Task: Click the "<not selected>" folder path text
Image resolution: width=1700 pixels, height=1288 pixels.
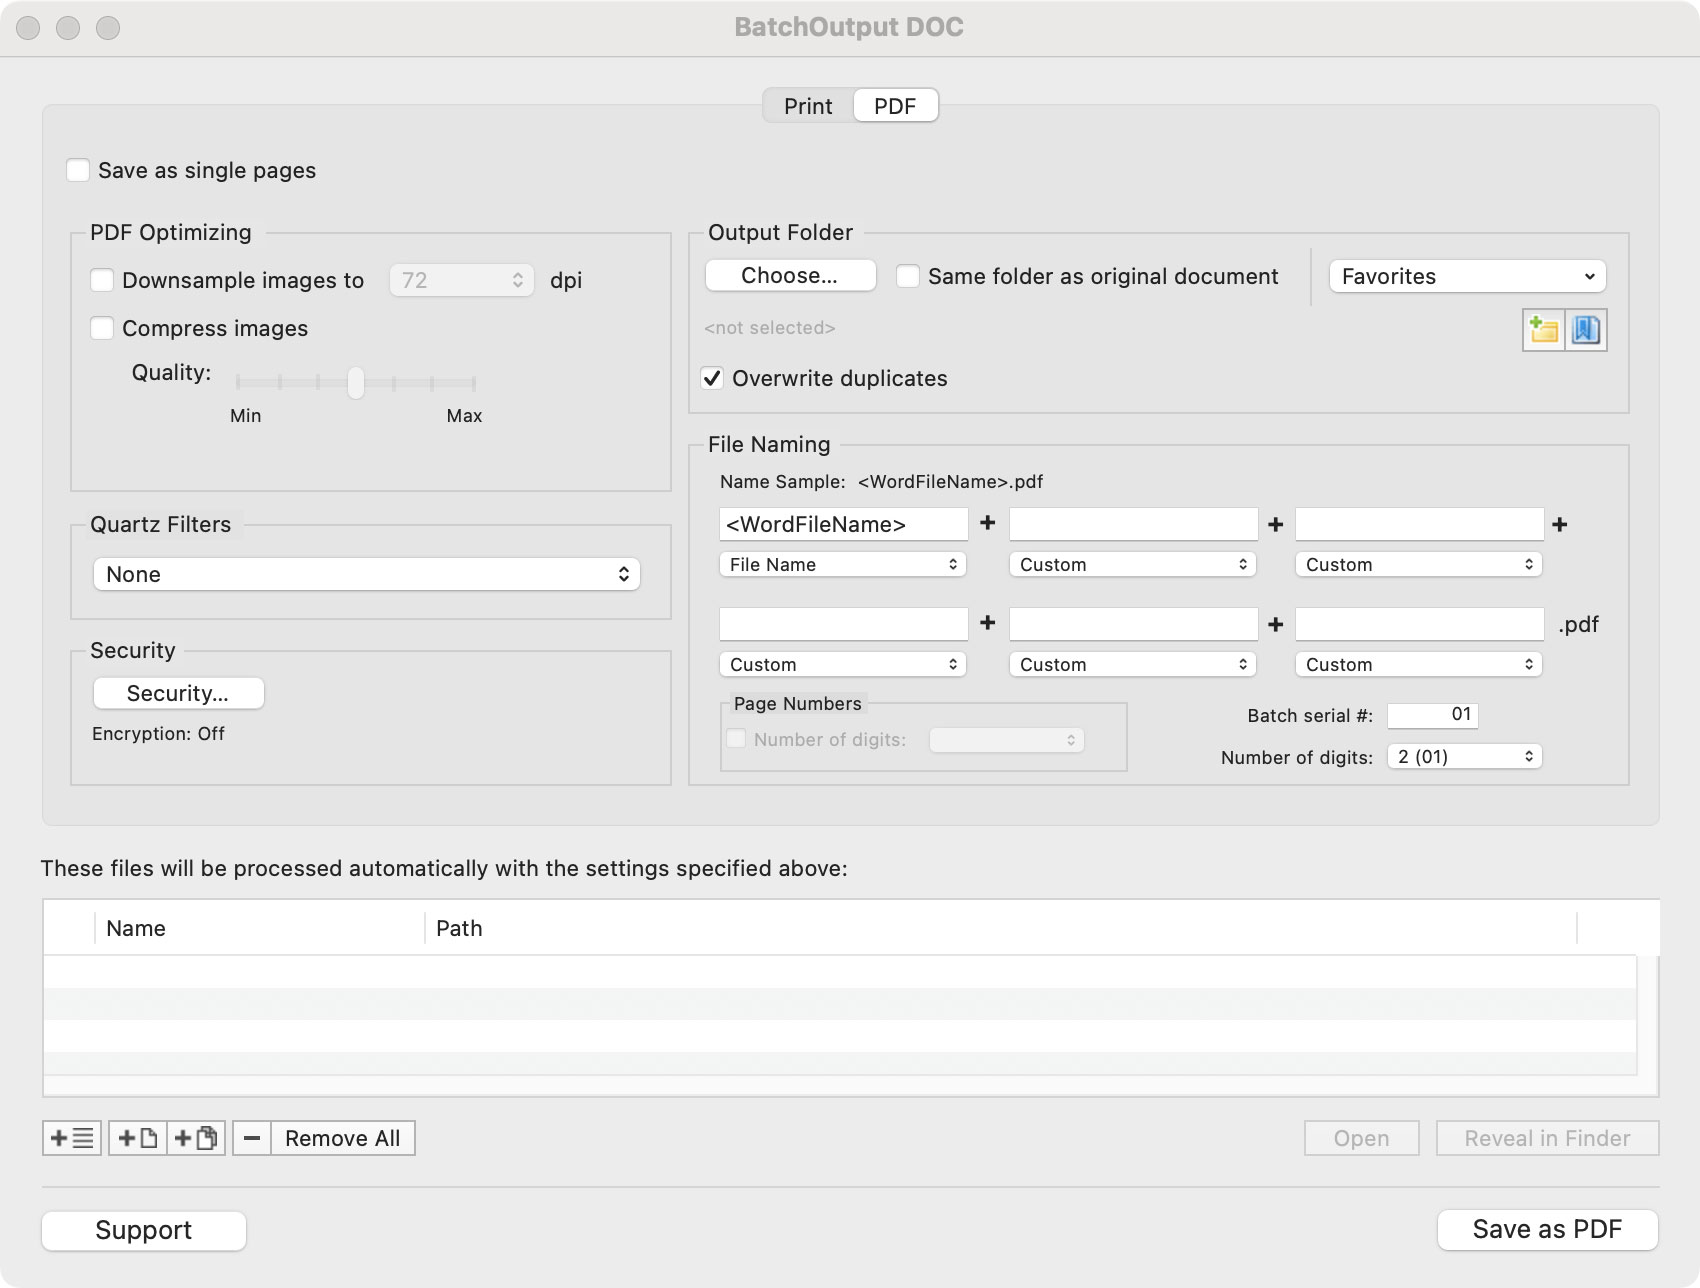Action: (770, 328)
